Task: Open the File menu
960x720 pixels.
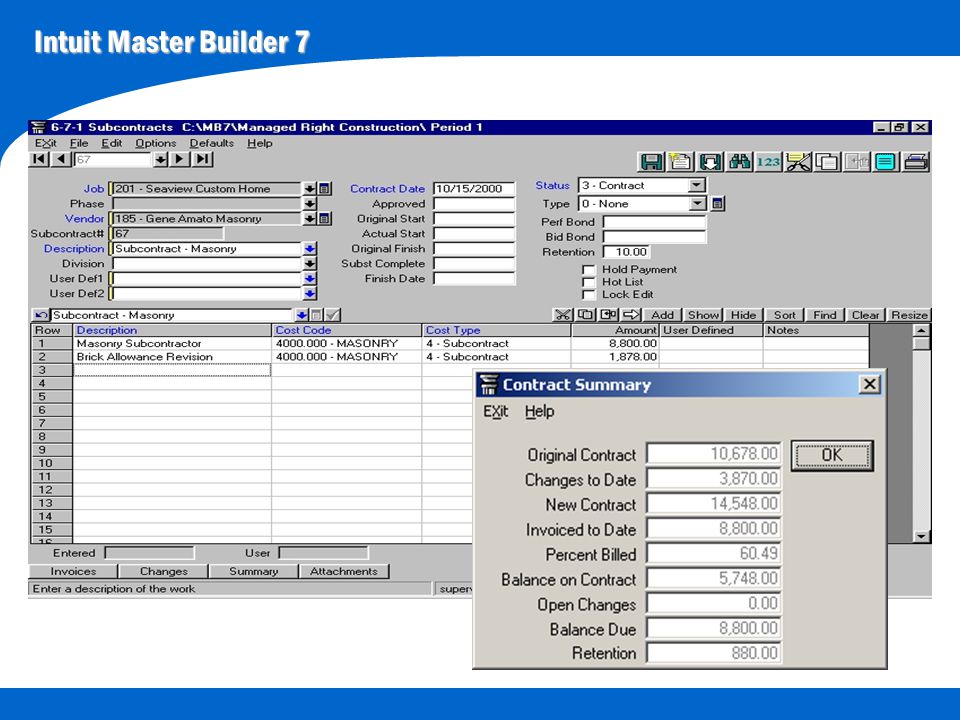Action: point(79,143)
